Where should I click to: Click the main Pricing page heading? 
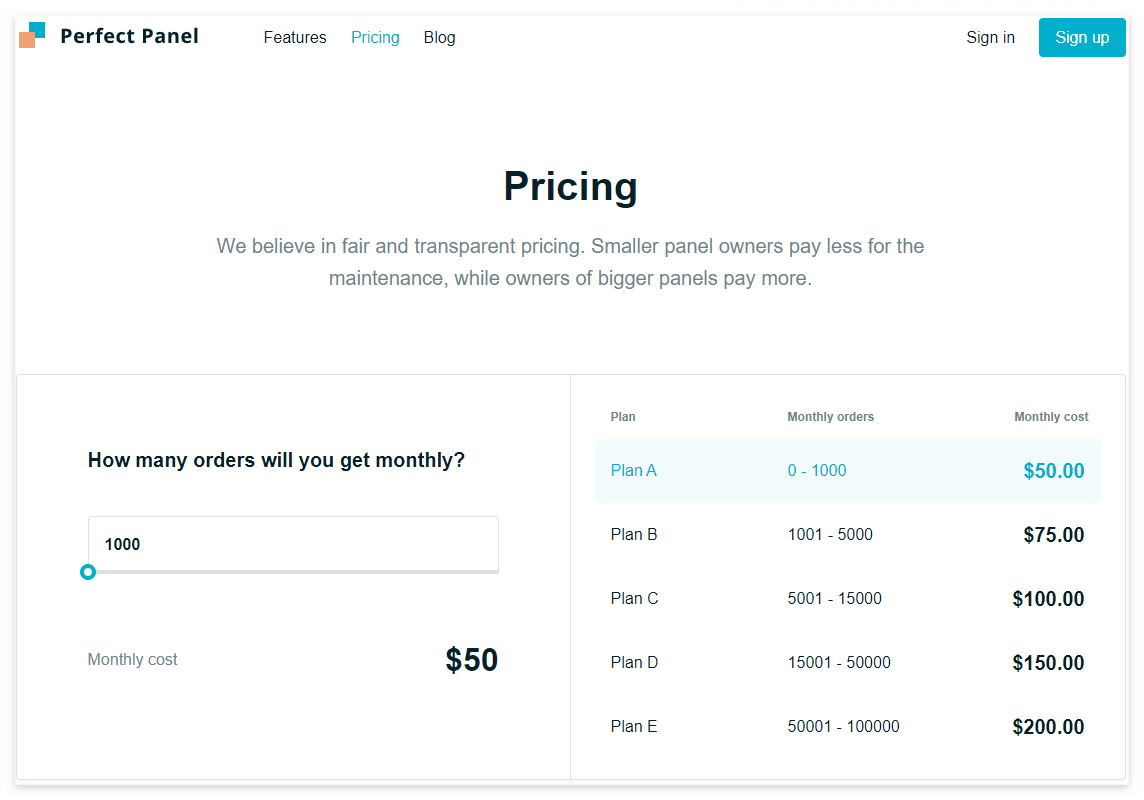571,187
